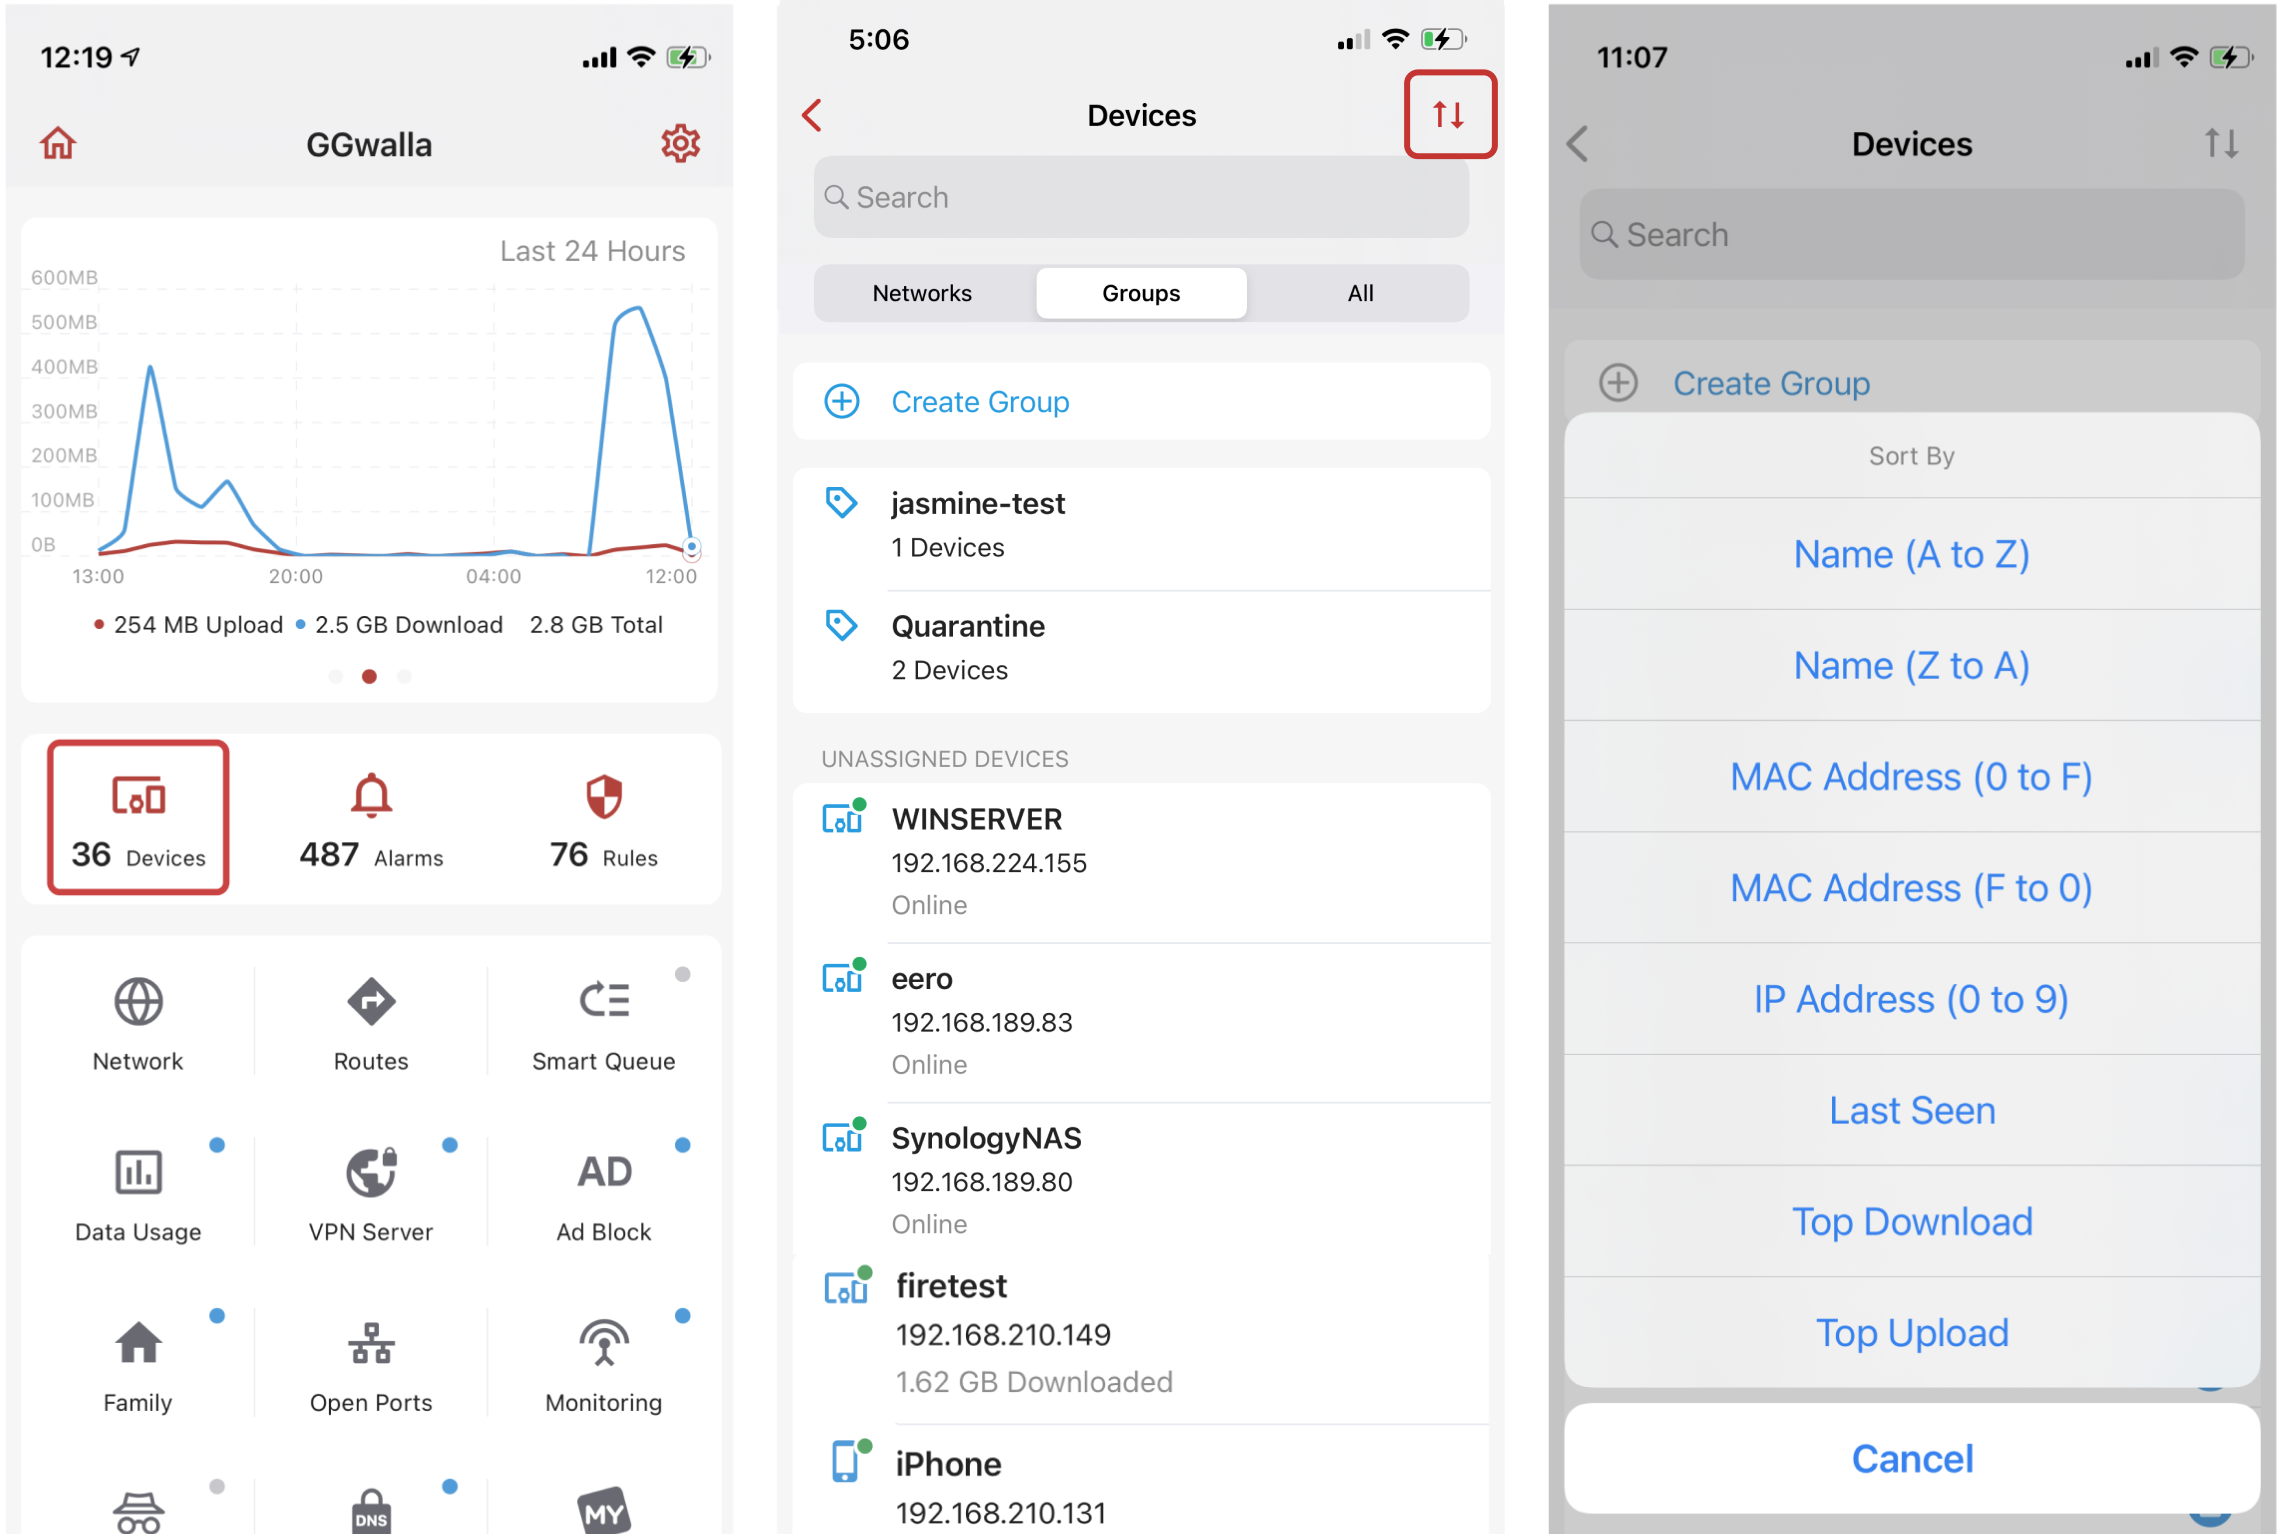Image resolution: width=2286 pixels, height=1534 pixels.
Task: Select third page dot under traffic chart
Action: [x=404, y=676]
